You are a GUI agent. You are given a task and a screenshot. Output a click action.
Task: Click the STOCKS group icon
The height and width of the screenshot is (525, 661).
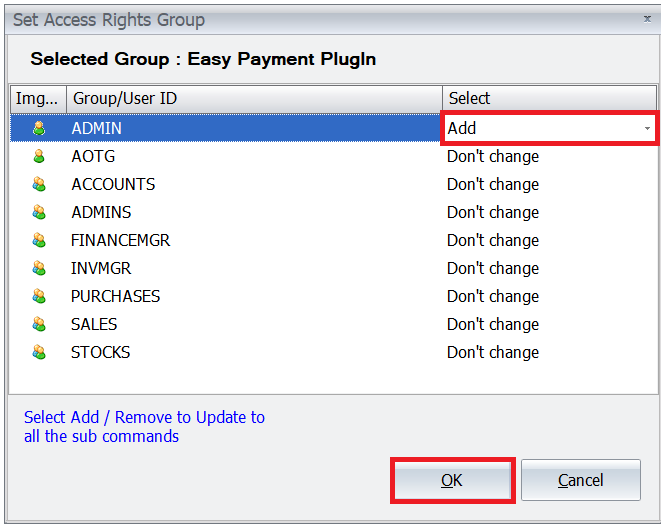[x=39, y=352]
